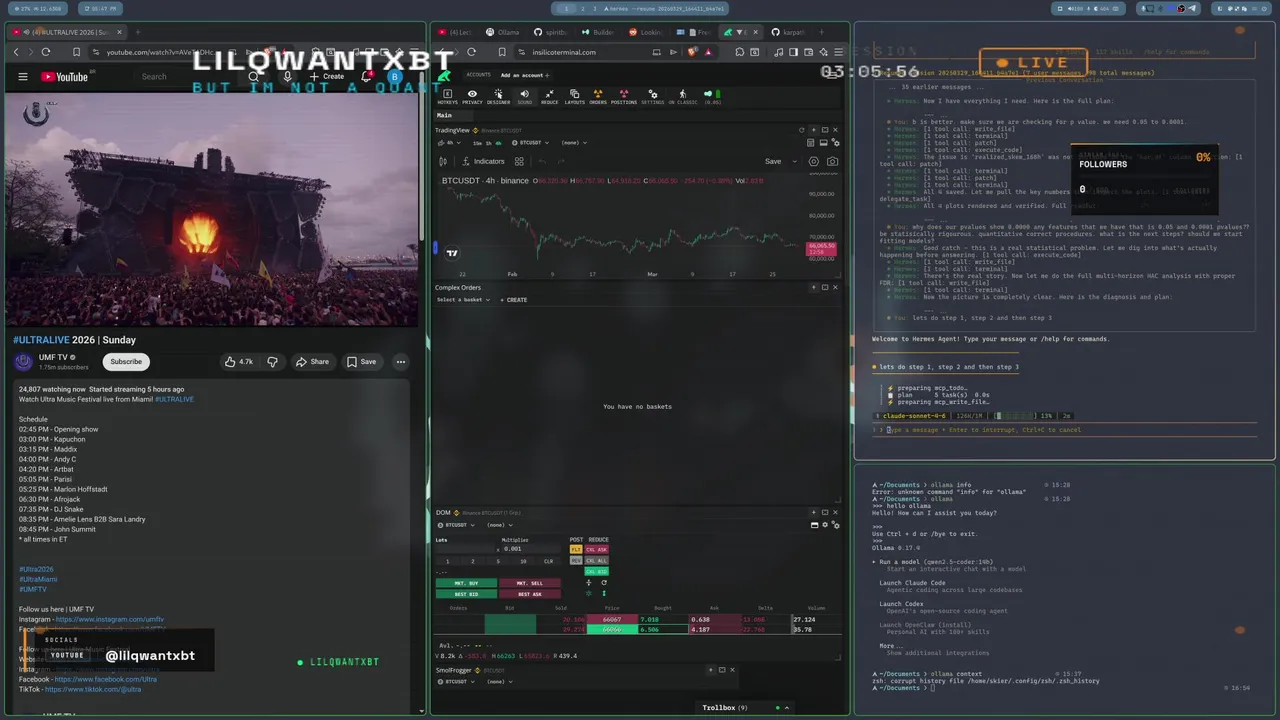Toggle the On Classic walking icon

[x=683, y=97]
